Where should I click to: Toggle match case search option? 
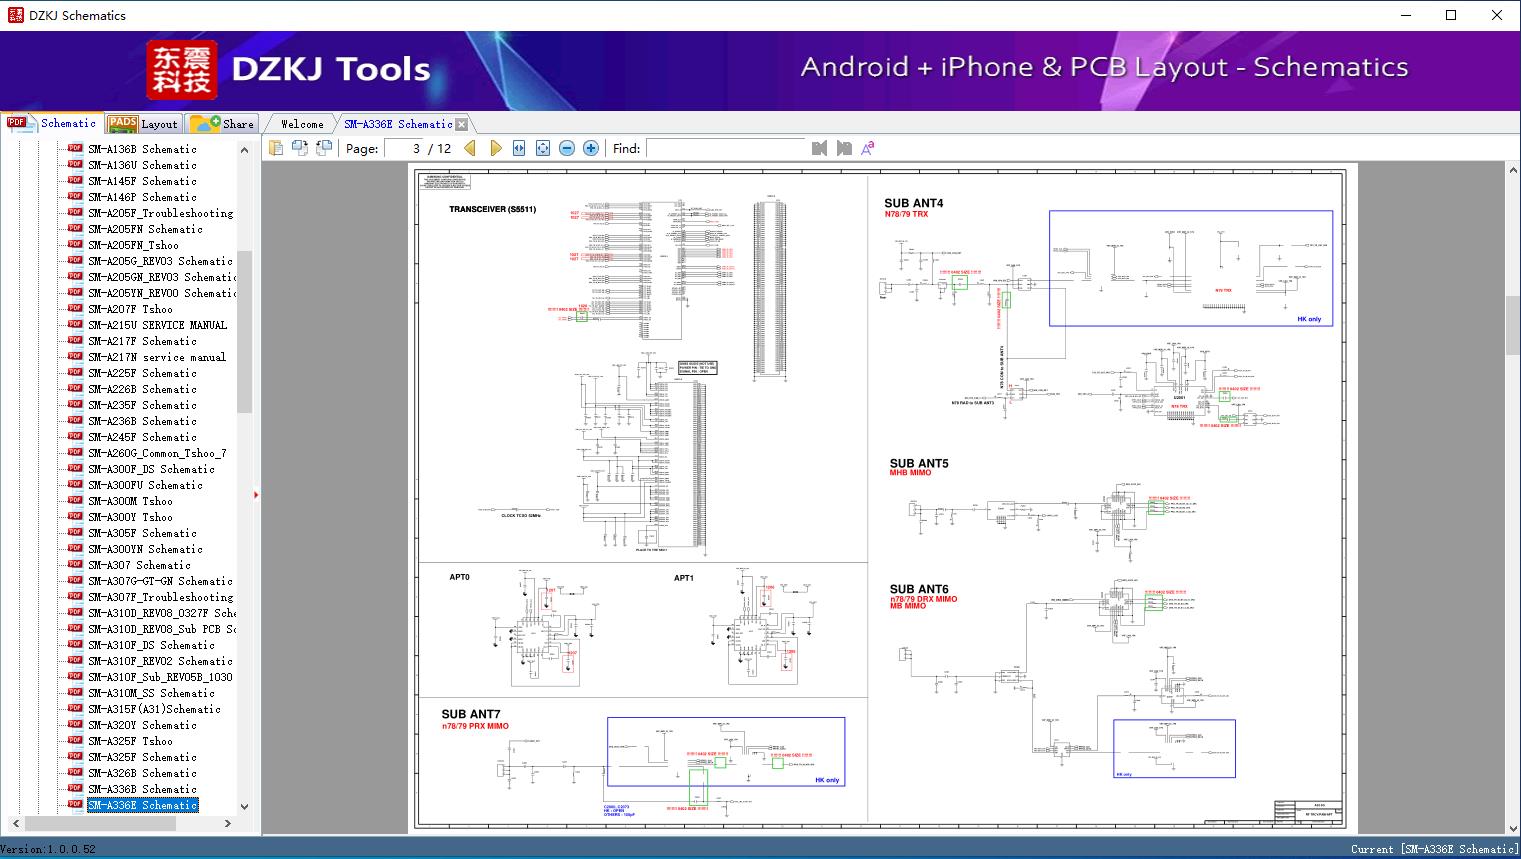pos(868,148)
